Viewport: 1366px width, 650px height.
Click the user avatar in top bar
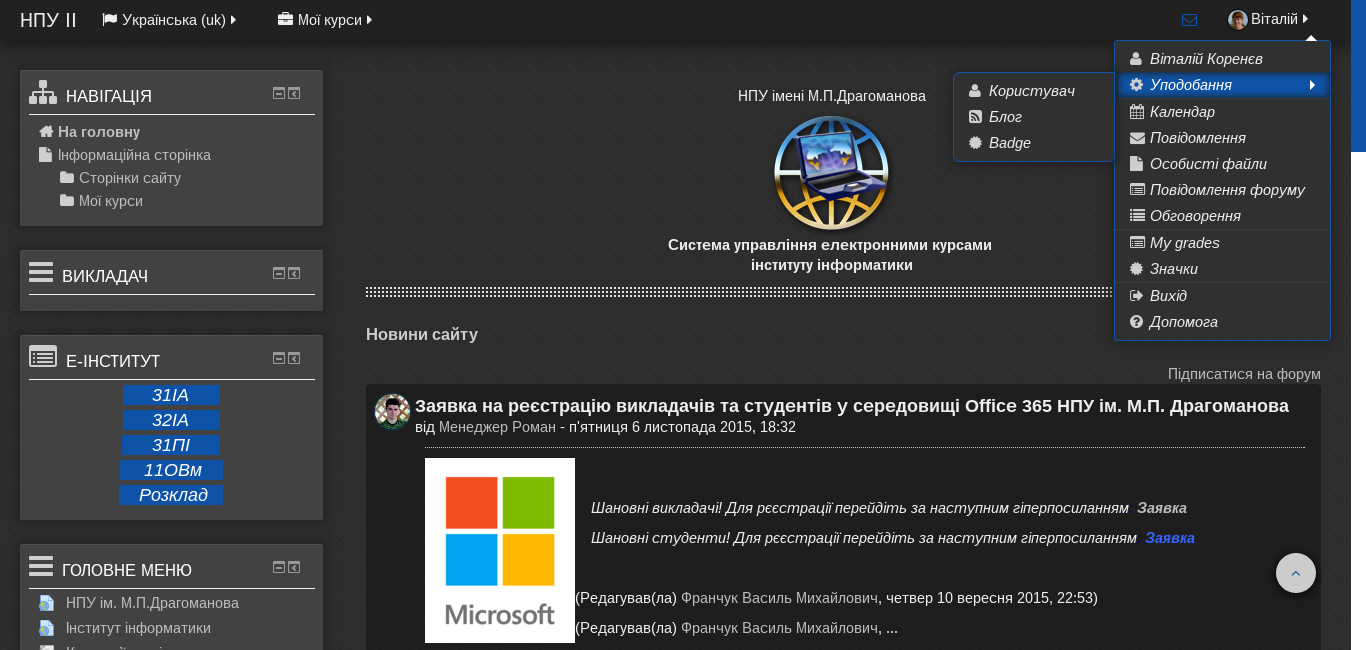pos(1238,18)
